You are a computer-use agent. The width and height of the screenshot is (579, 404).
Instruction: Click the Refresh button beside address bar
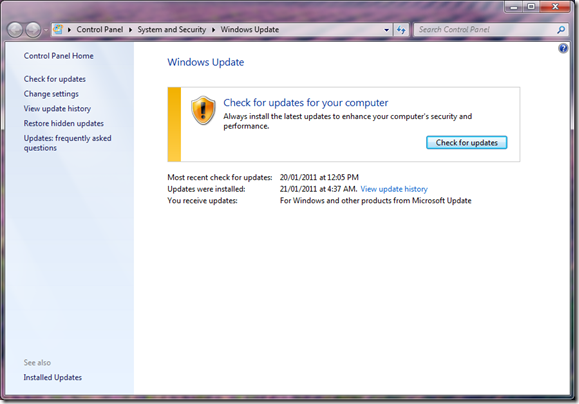click(x=401, y=30)
